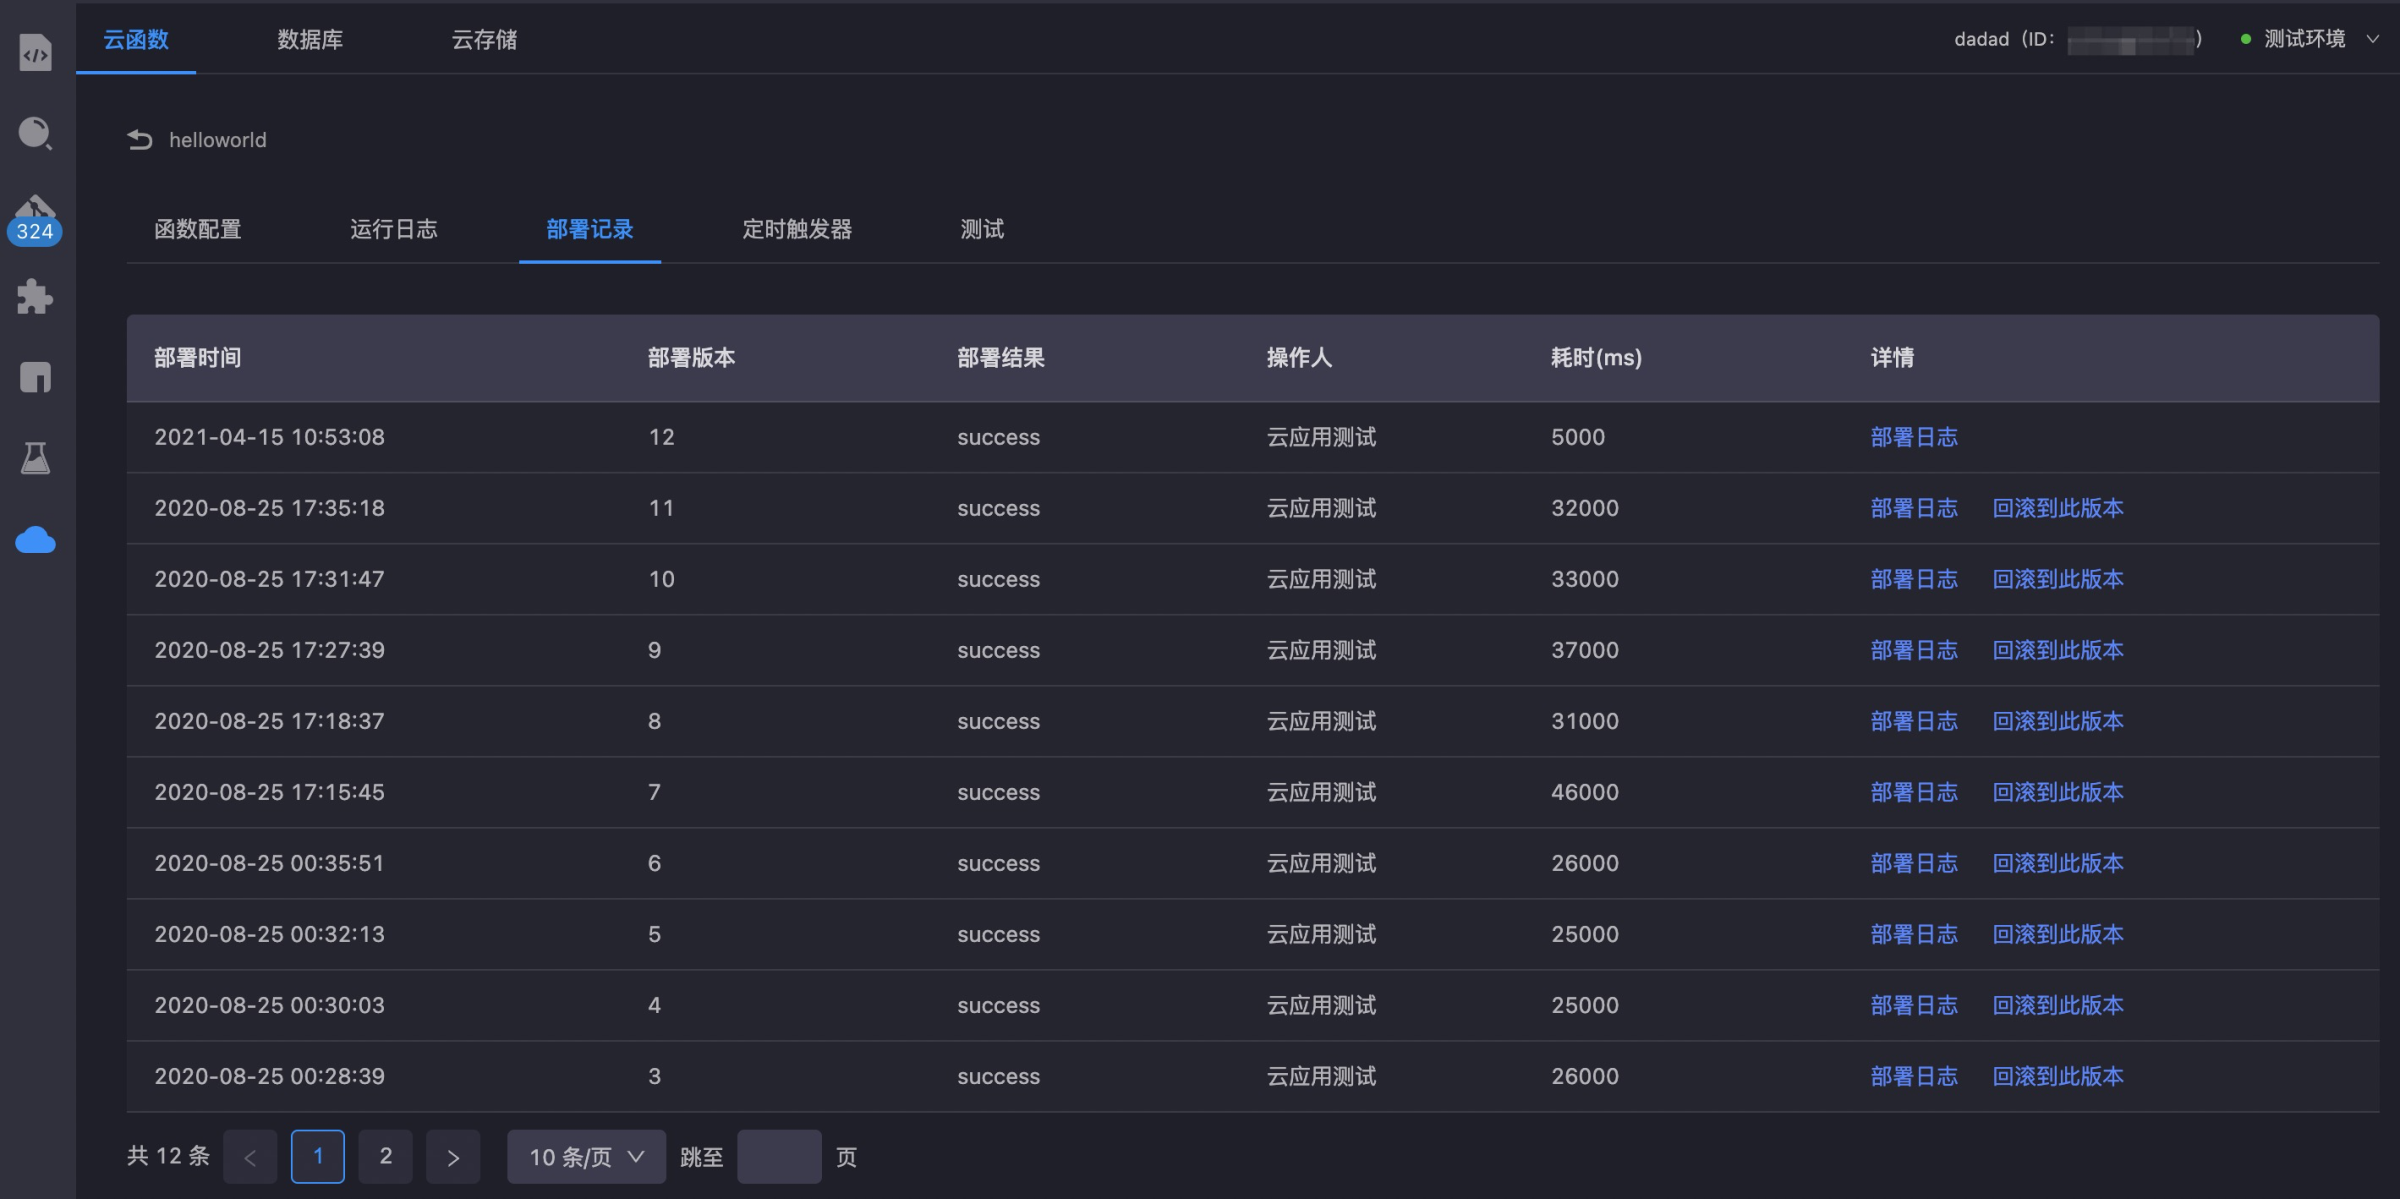View 部署日志 for version 4

(x=1914, y=1005)
